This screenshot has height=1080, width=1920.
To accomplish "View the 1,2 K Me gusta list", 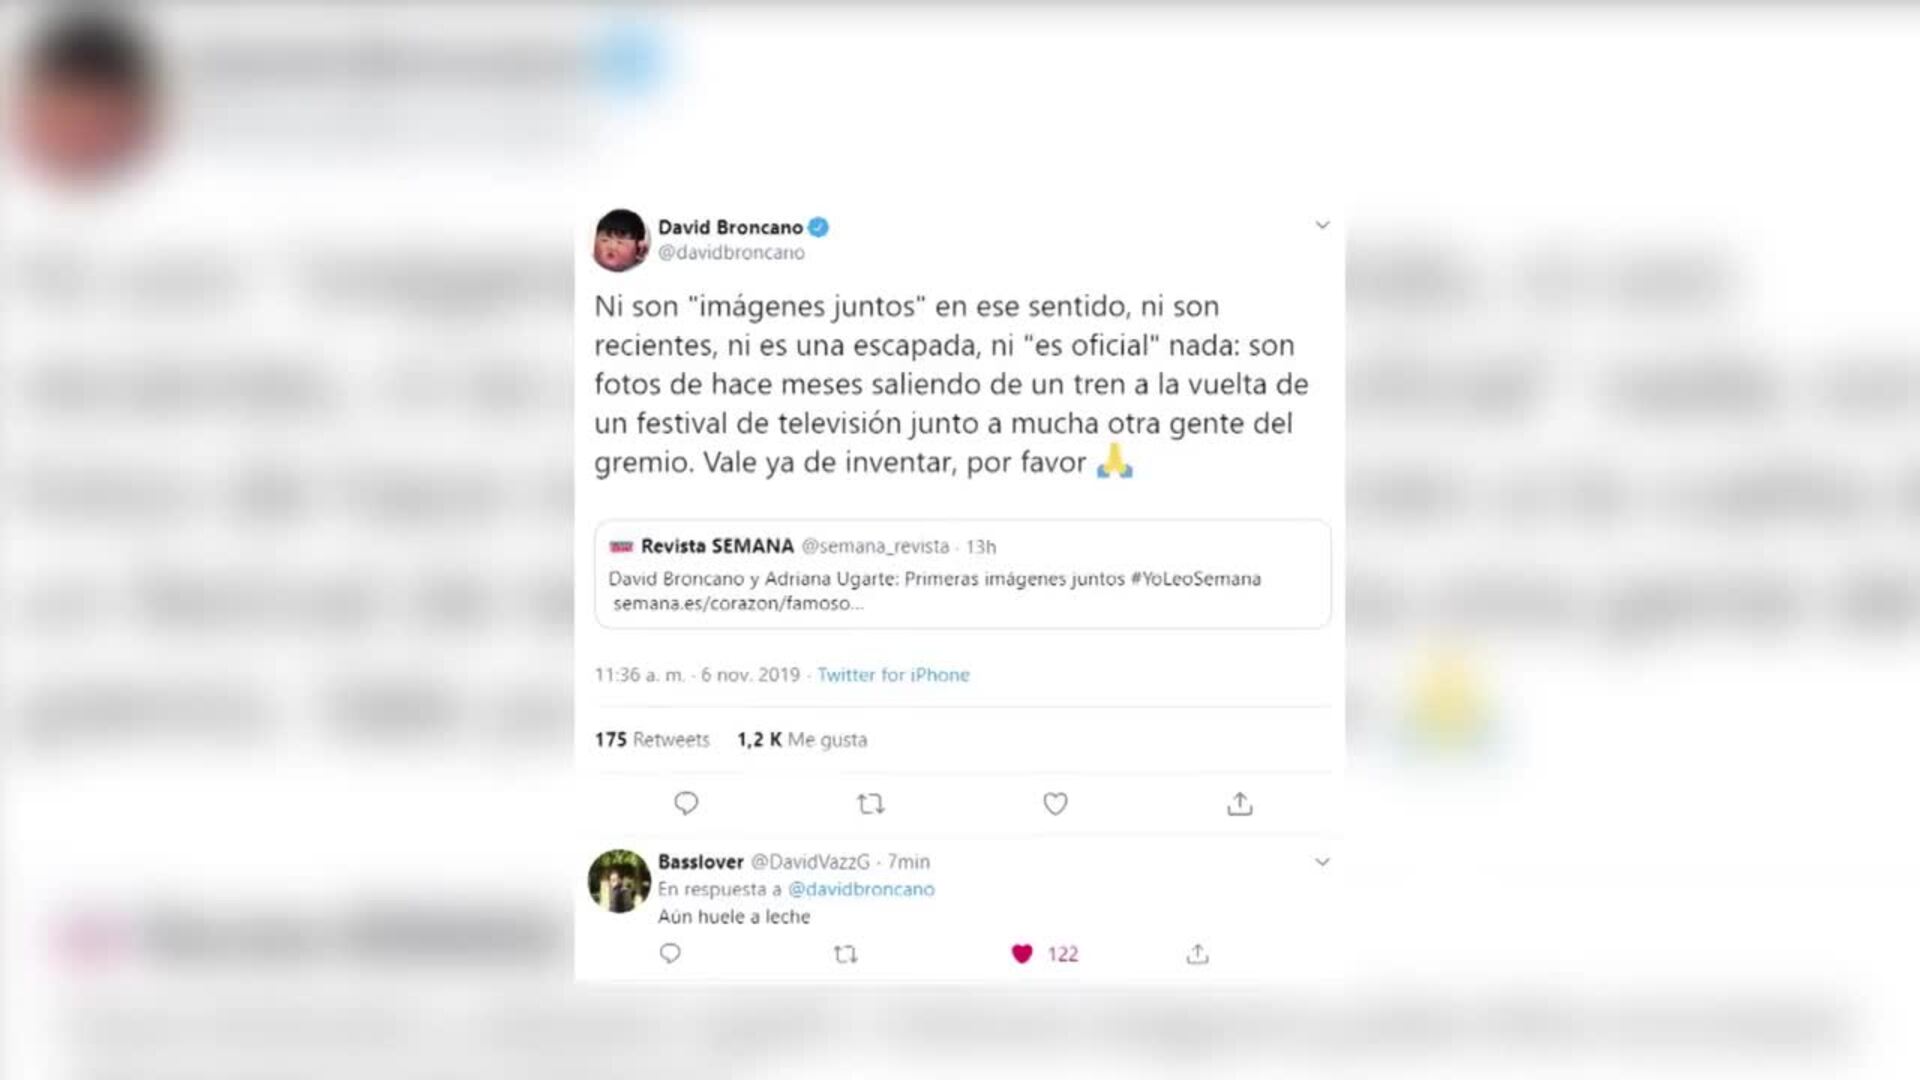I will pos(802,740).
